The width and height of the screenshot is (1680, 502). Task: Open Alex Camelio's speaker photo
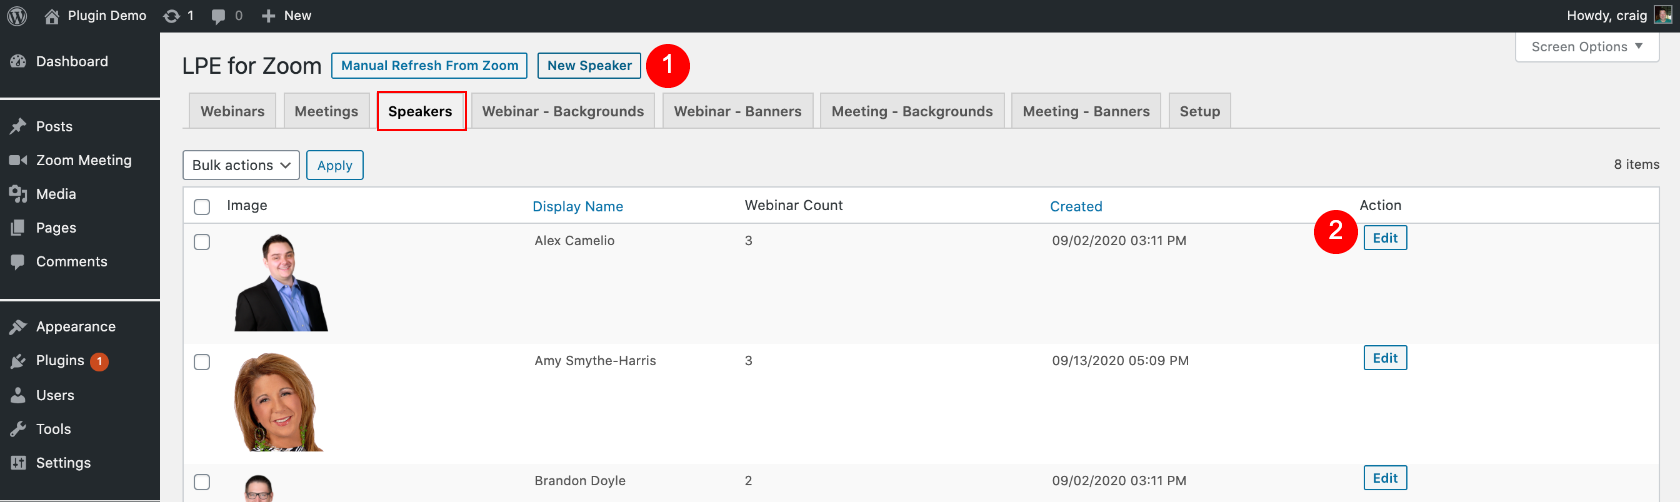coord(281,282)
